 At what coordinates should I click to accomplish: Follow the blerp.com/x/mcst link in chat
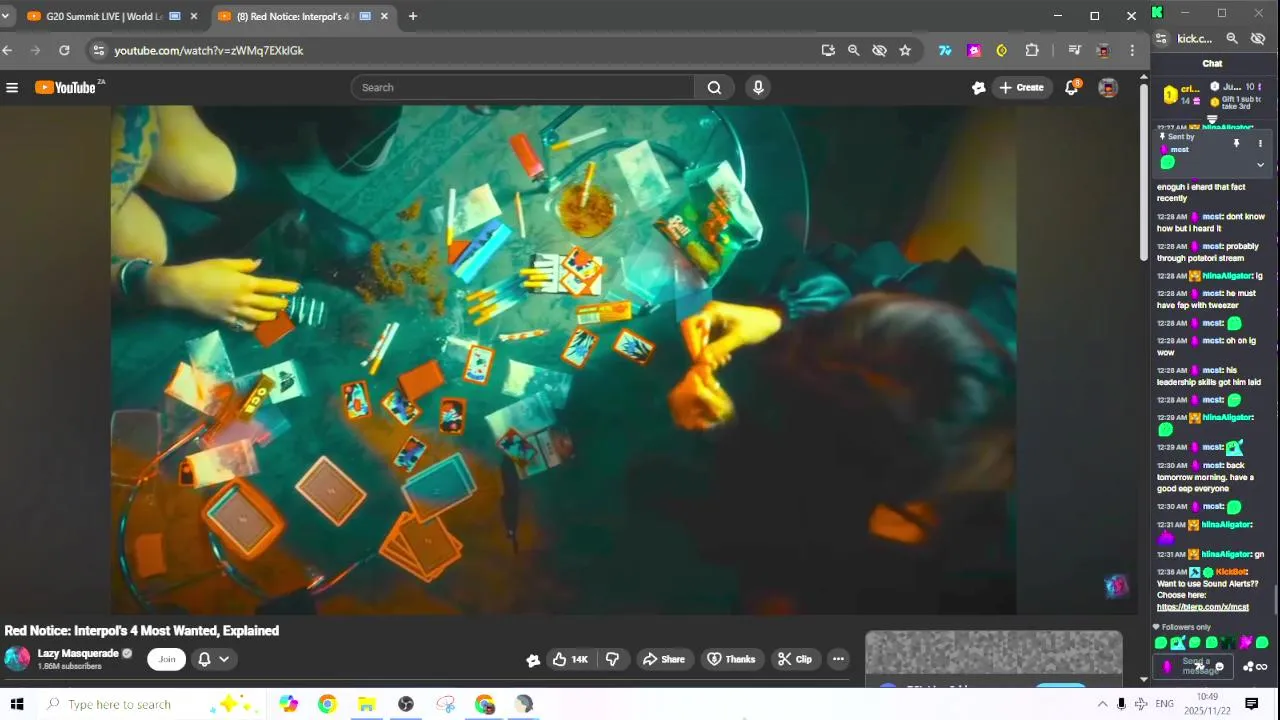tap(1202, 607)
